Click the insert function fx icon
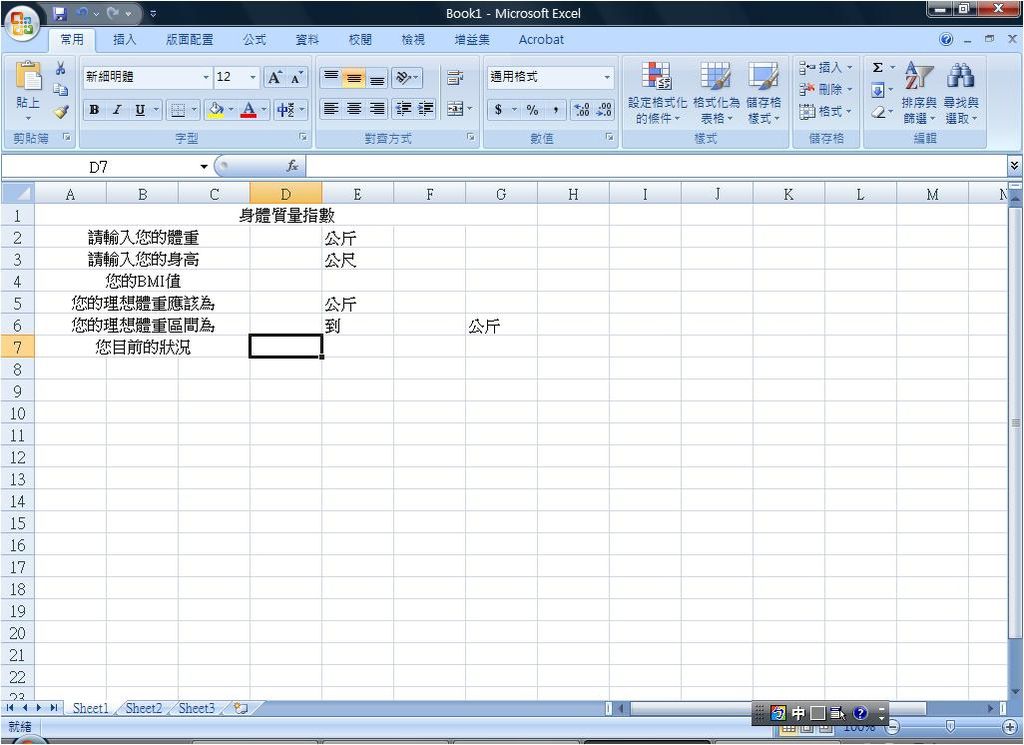The image size is (1024, 745). (x=293, y=166)
